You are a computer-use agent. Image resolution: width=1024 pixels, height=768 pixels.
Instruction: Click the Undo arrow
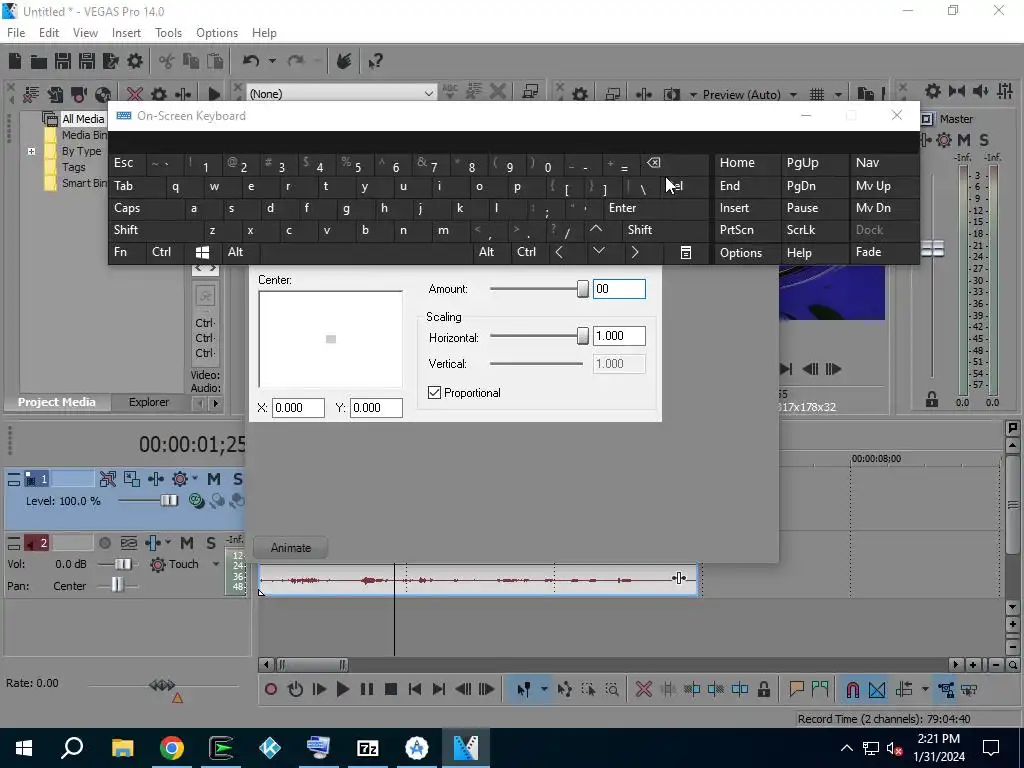coord(251,61)
